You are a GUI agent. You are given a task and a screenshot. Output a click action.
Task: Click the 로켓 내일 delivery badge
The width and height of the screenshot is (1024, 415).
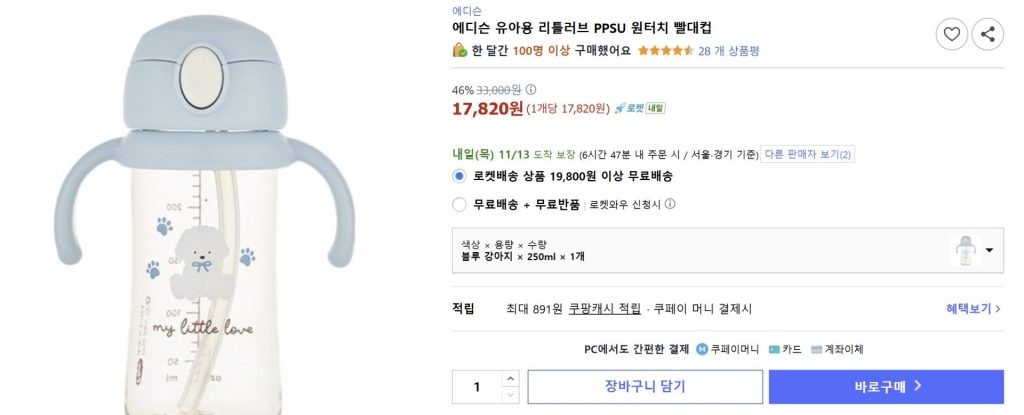point(640,108)
